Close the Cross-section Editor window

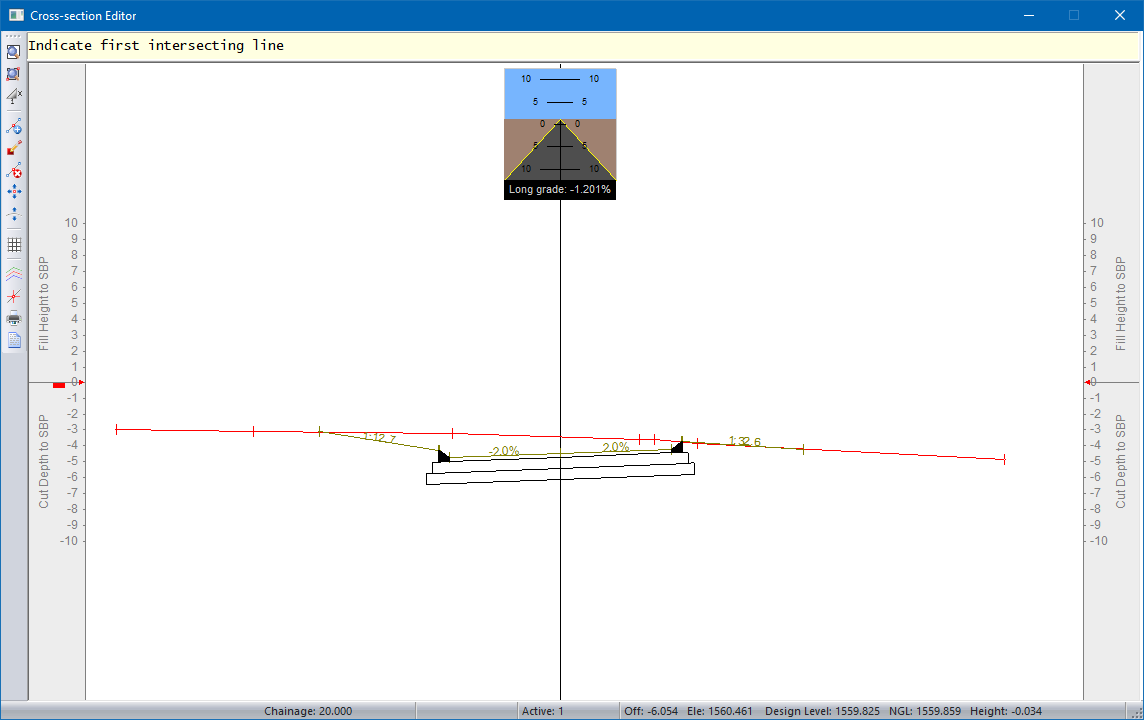coord(1119,15)
